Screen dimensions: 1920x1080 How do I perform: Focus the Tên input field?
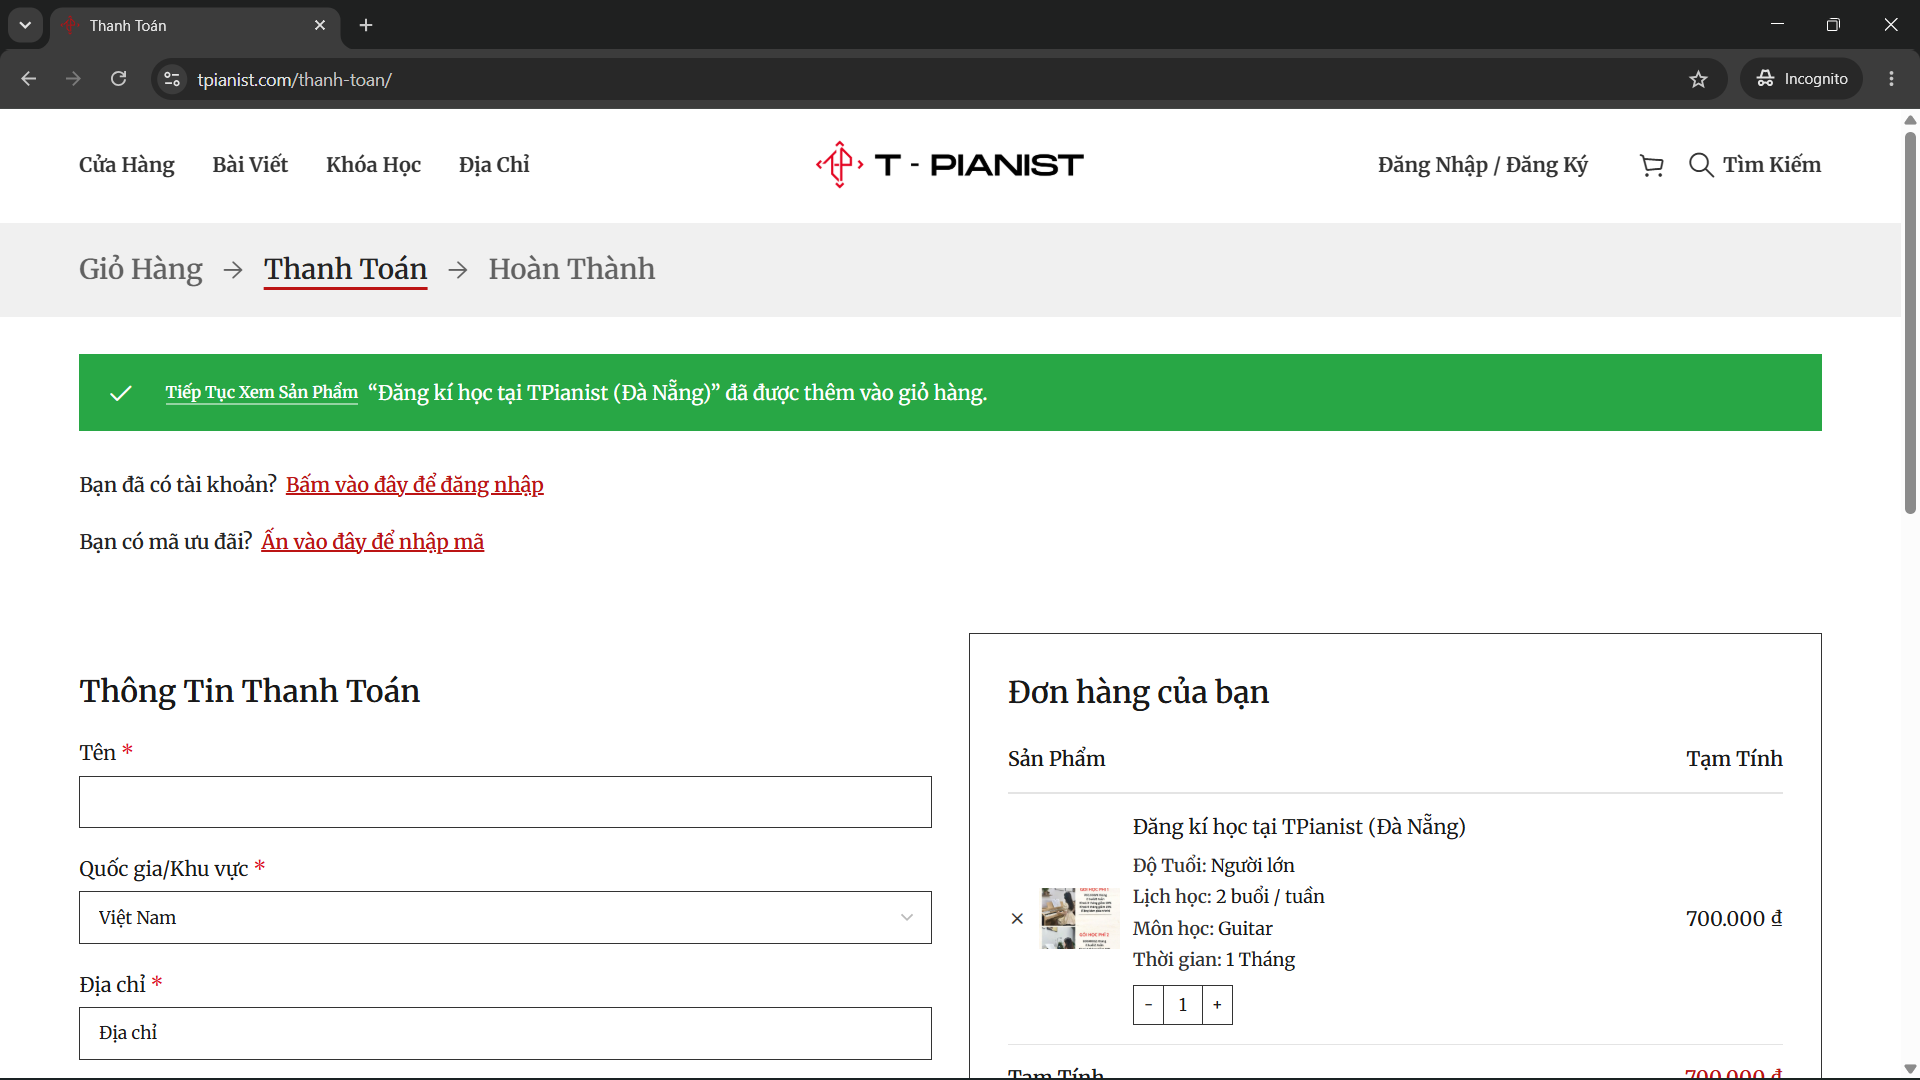(x=505, y=802)
